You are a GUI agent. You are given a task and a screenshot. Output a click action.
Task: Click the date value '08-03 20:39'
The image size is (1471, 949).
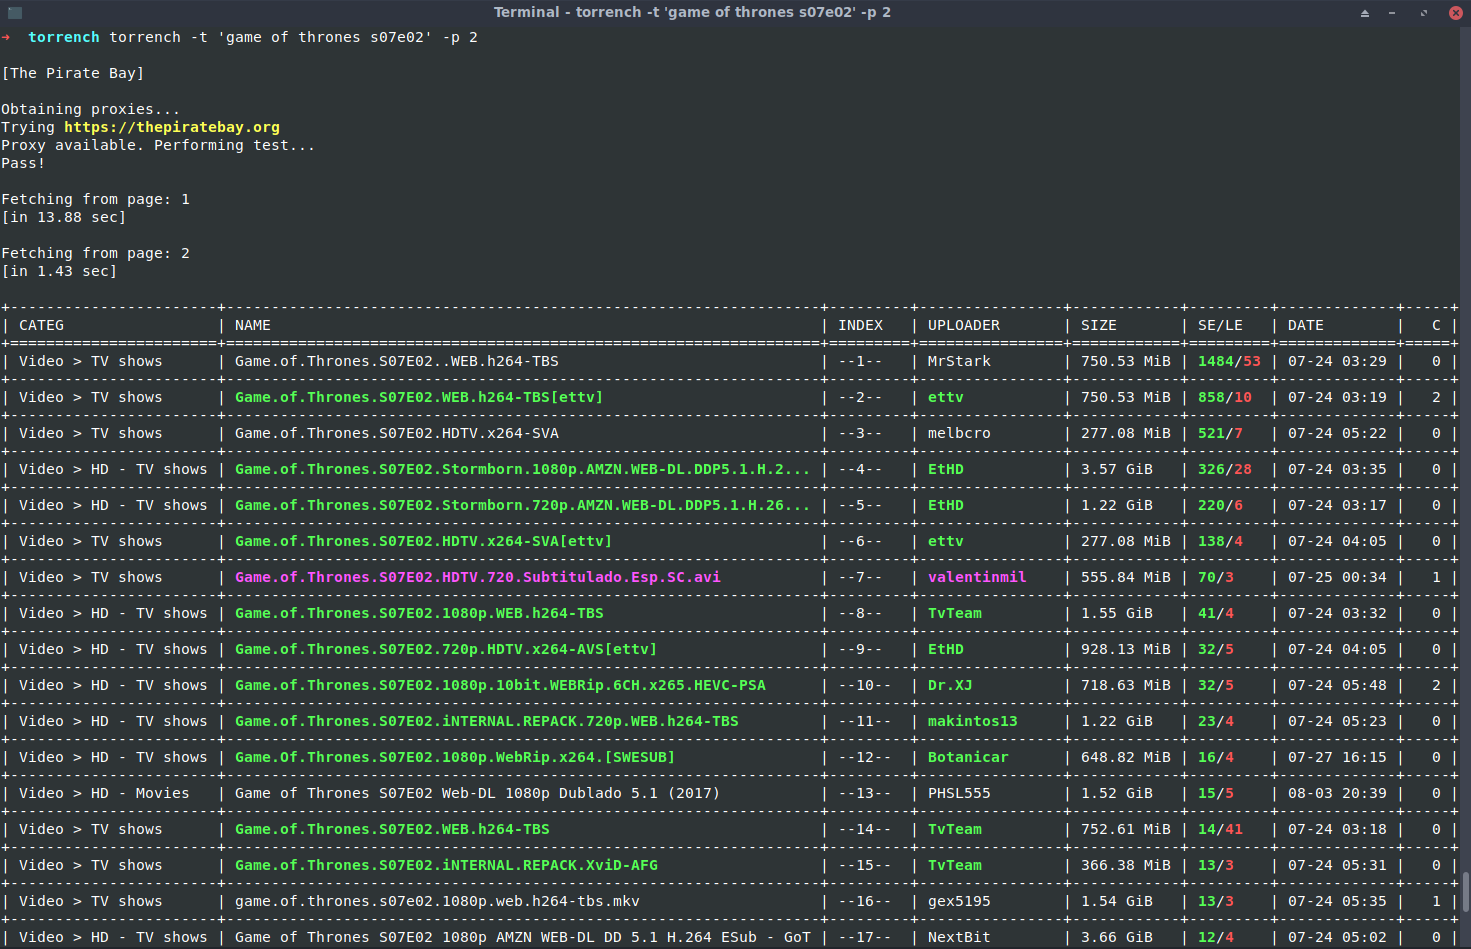1337,793
